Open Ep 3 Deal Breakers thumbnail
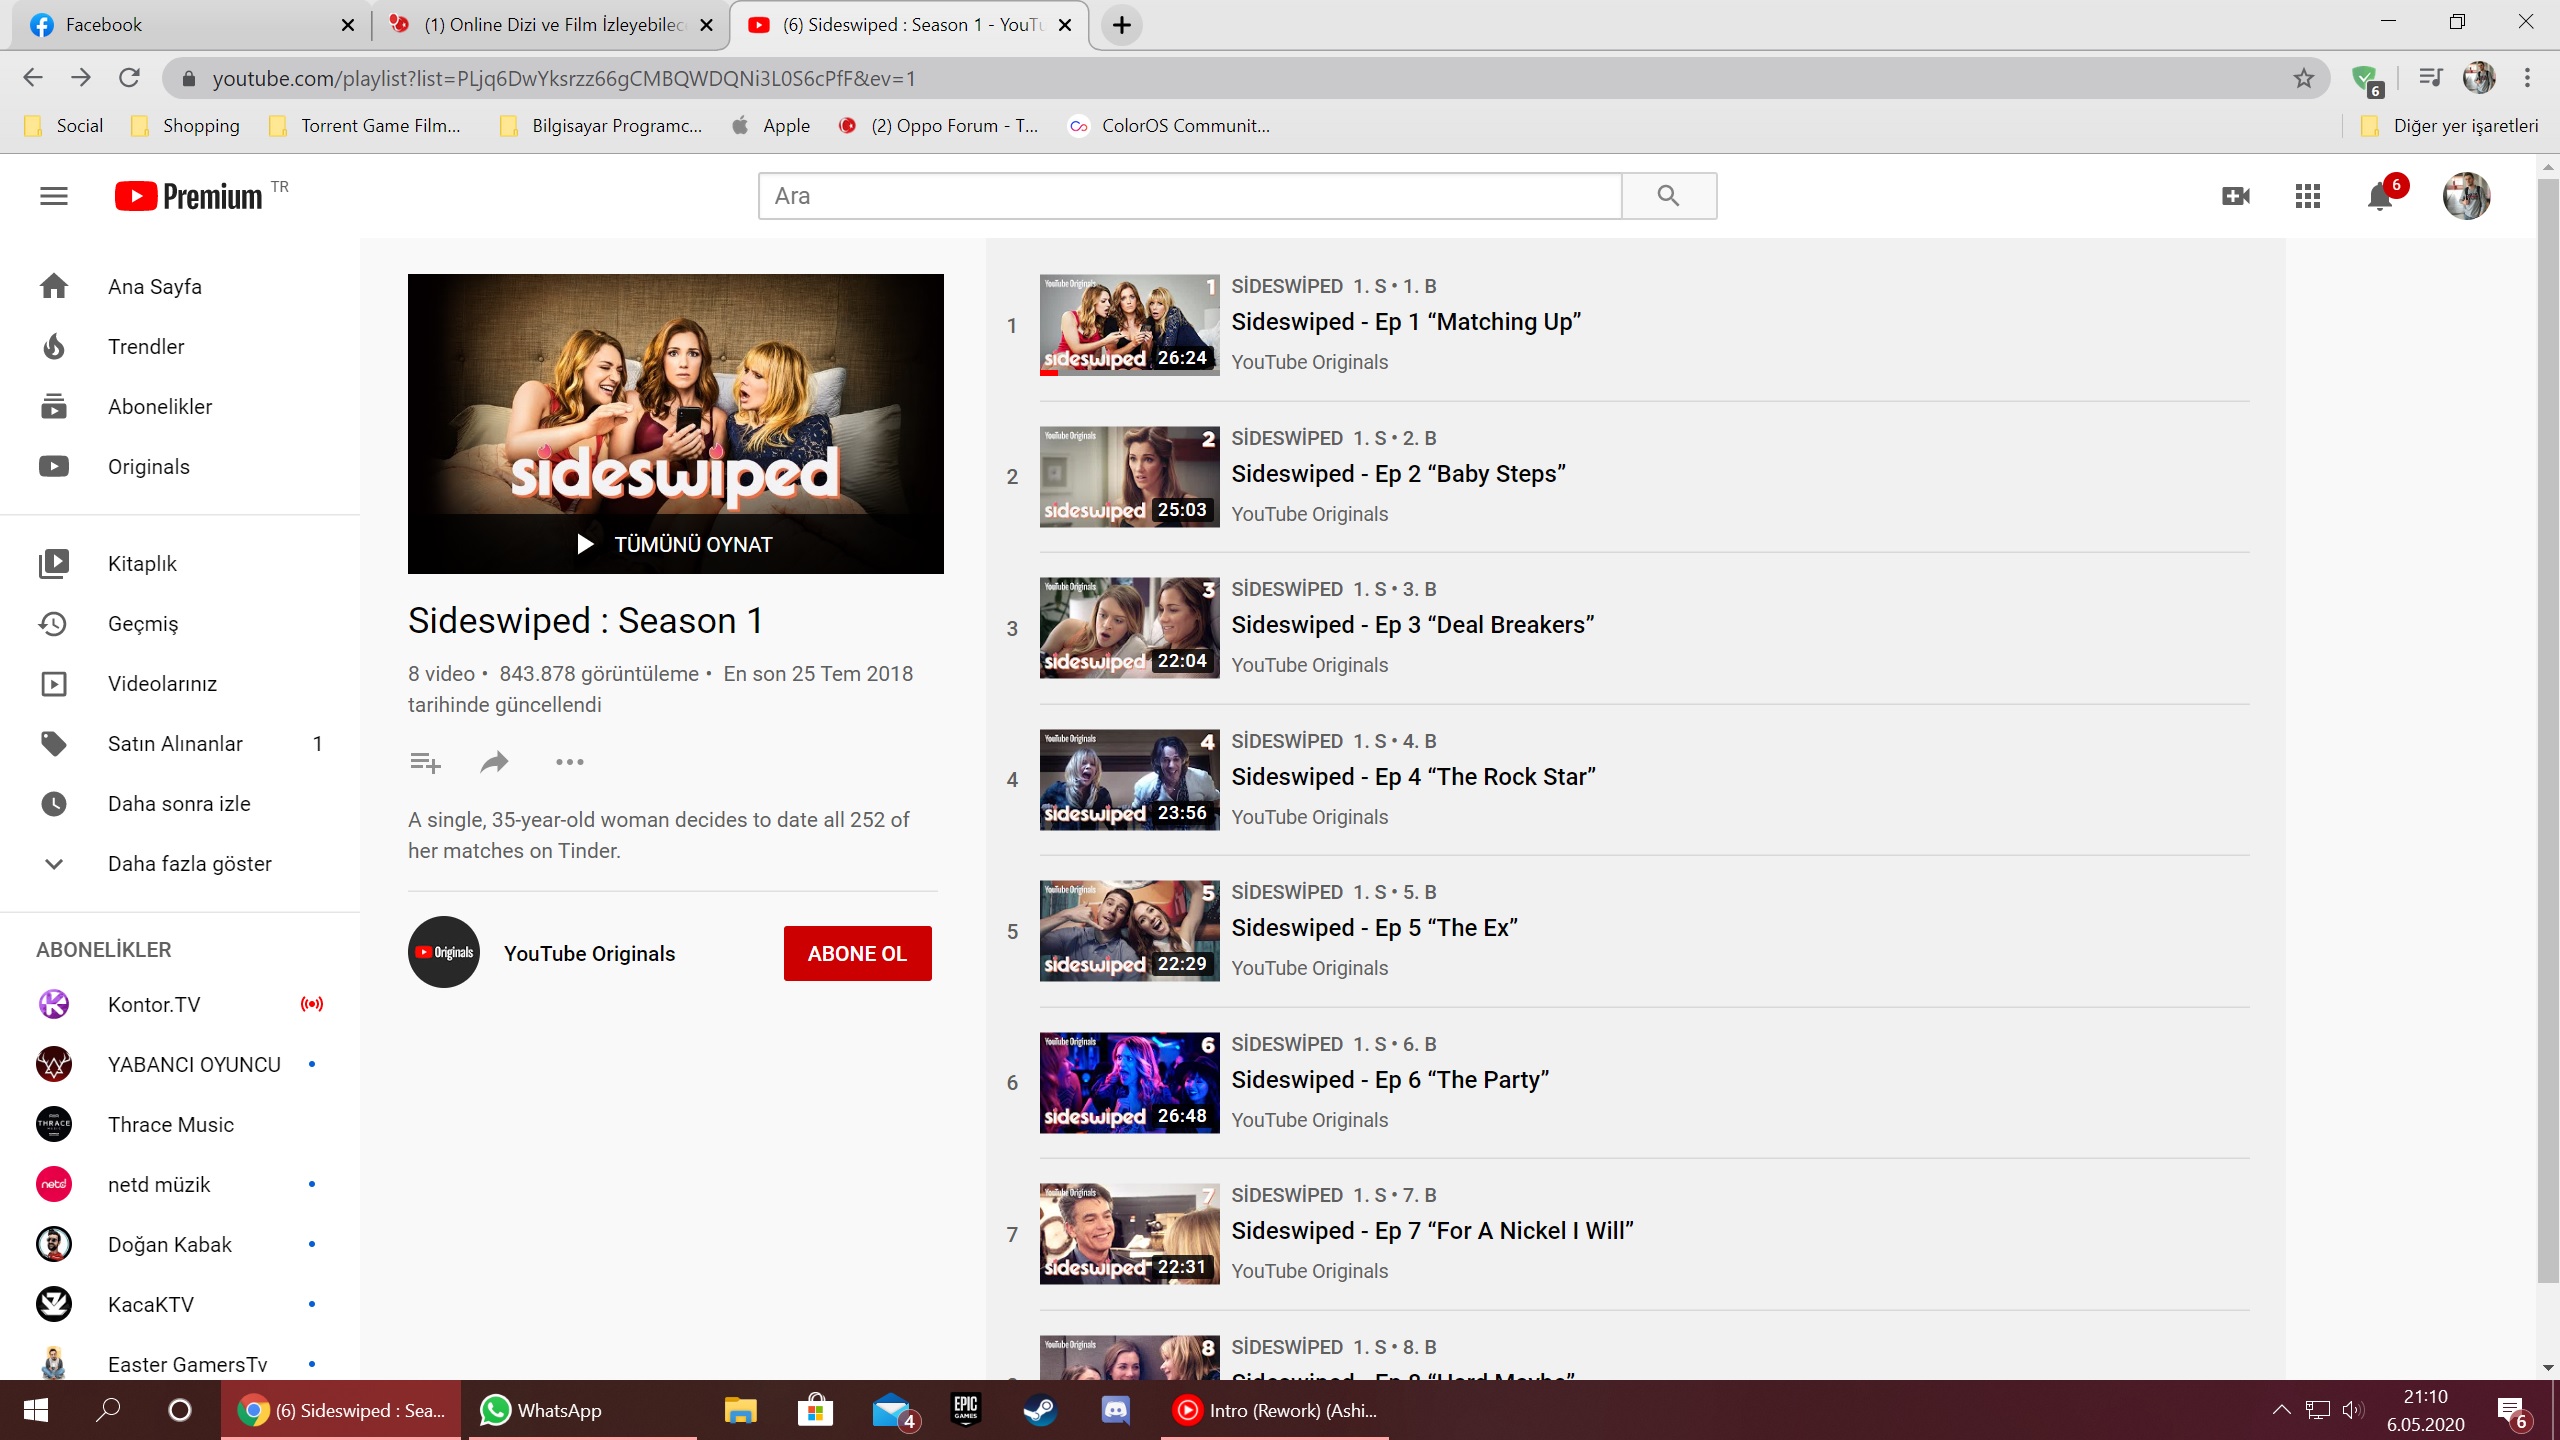Screen dimensions: 2560x1440 (1129, 628)
